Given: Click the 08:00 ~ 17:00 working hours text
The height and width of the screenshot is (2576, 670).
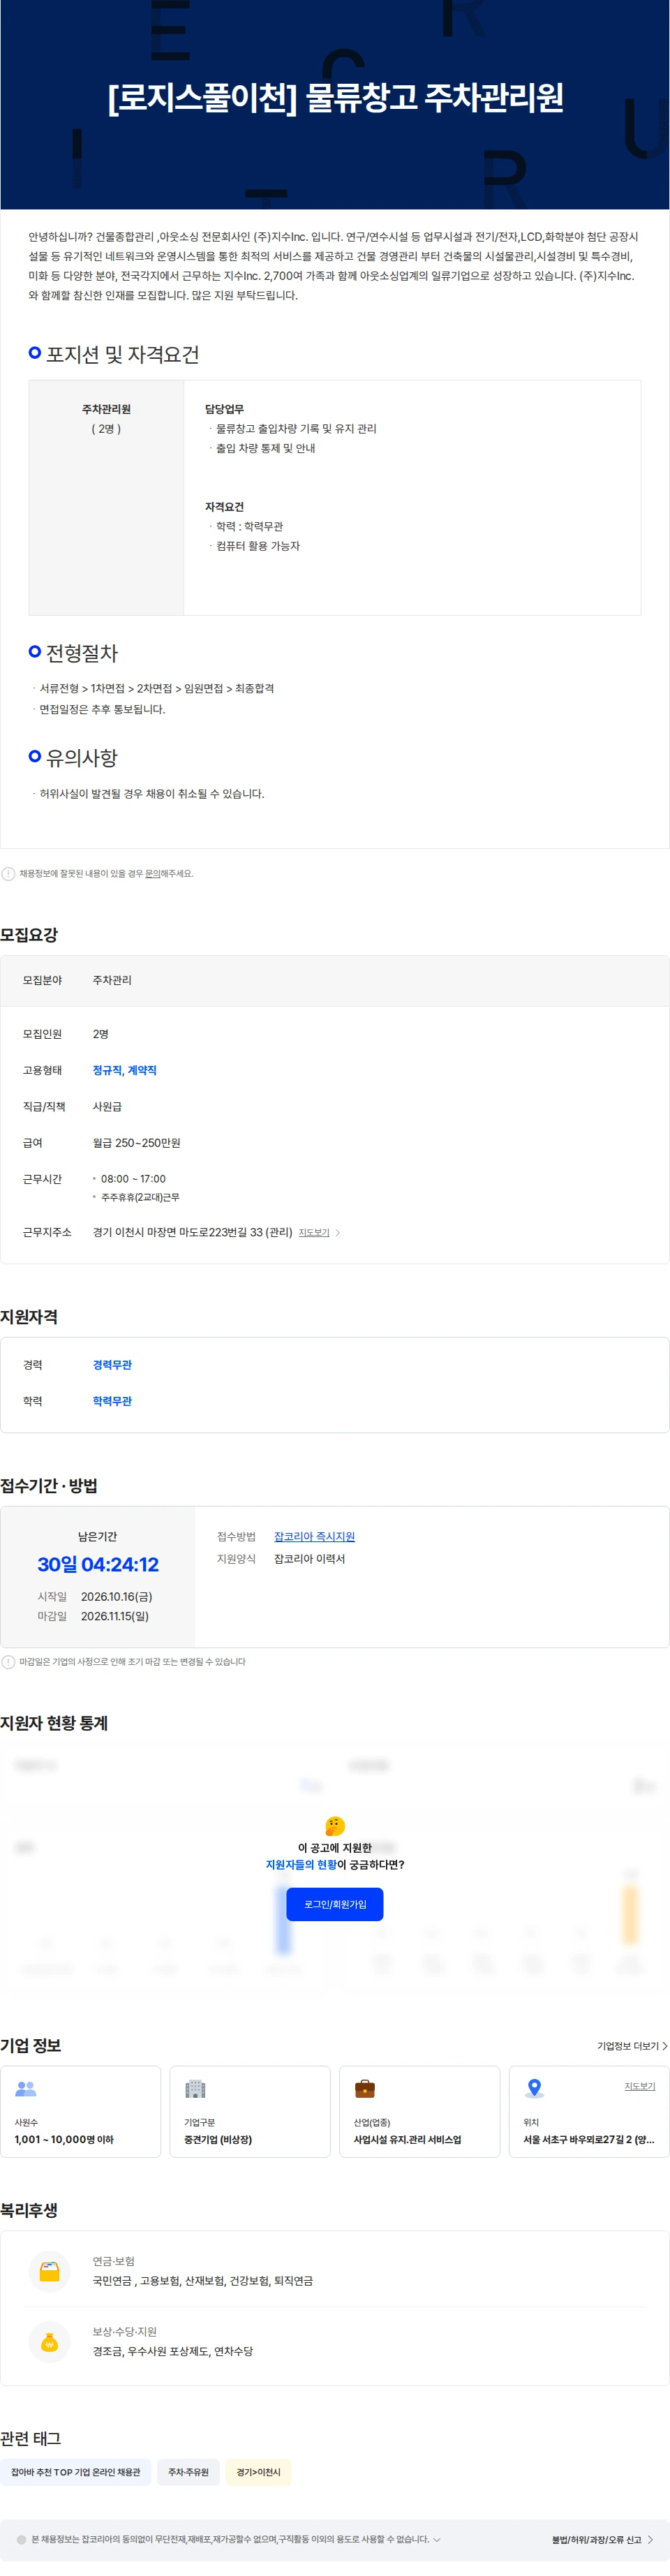Looking at the screenshot, I should [x=133, y=1179].
